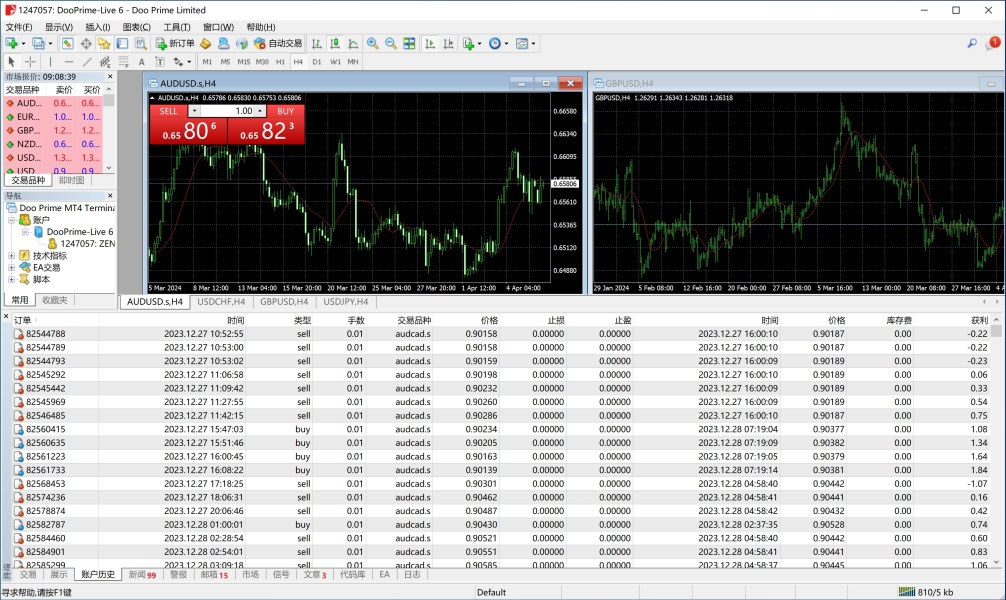The image size is (1006, 600).
Task: Select the text label 'A' drawing tool
Action: click(141, 62)
